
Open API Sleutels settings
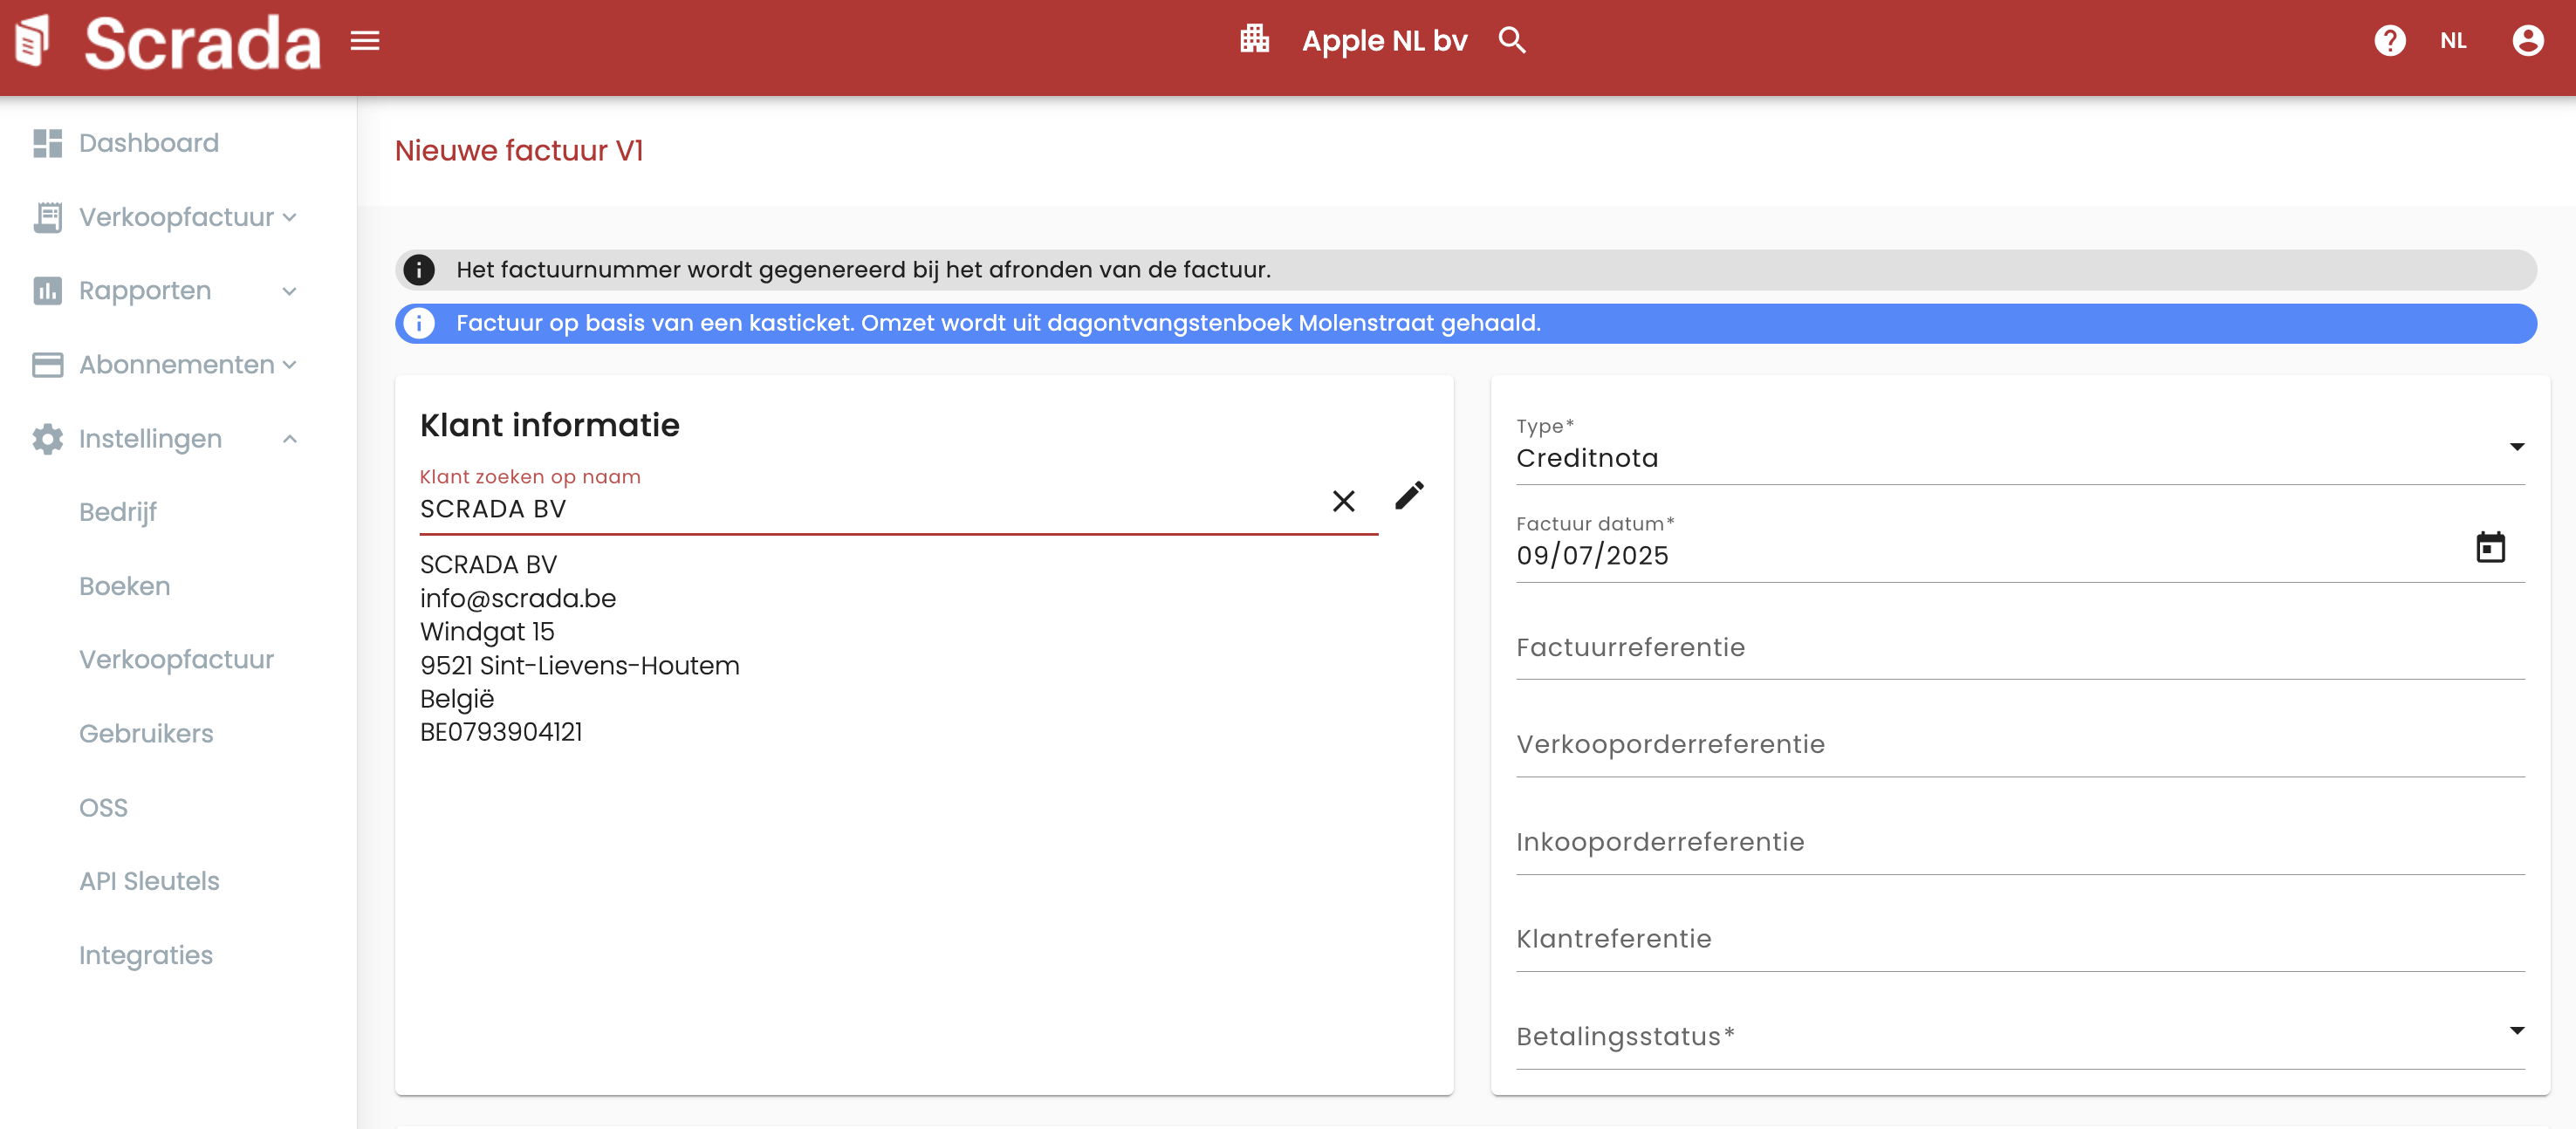(149, 881)
